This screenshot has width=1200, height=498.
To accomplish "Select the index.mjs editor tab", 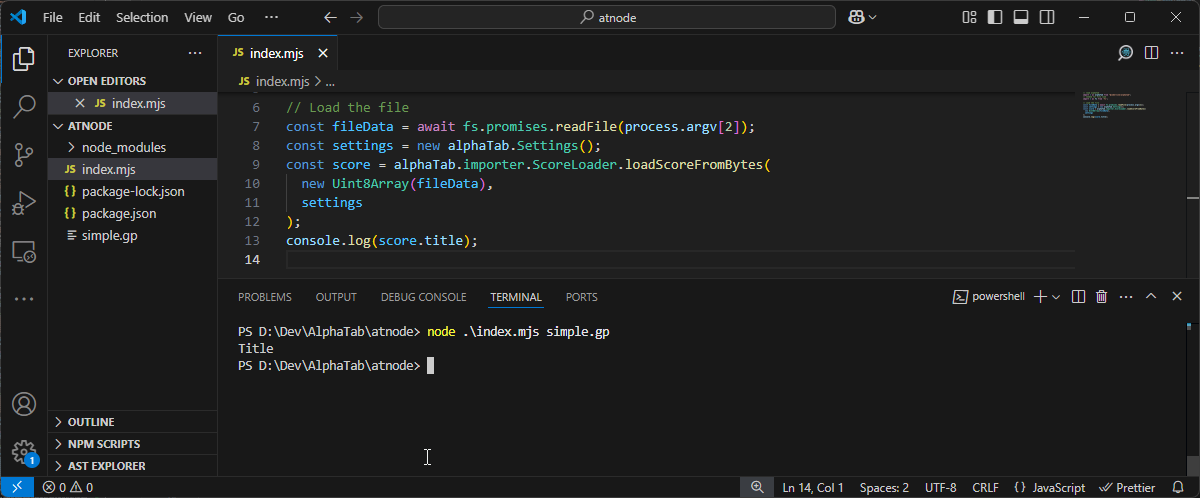I will pyautogui.click(x=278, y=52).
